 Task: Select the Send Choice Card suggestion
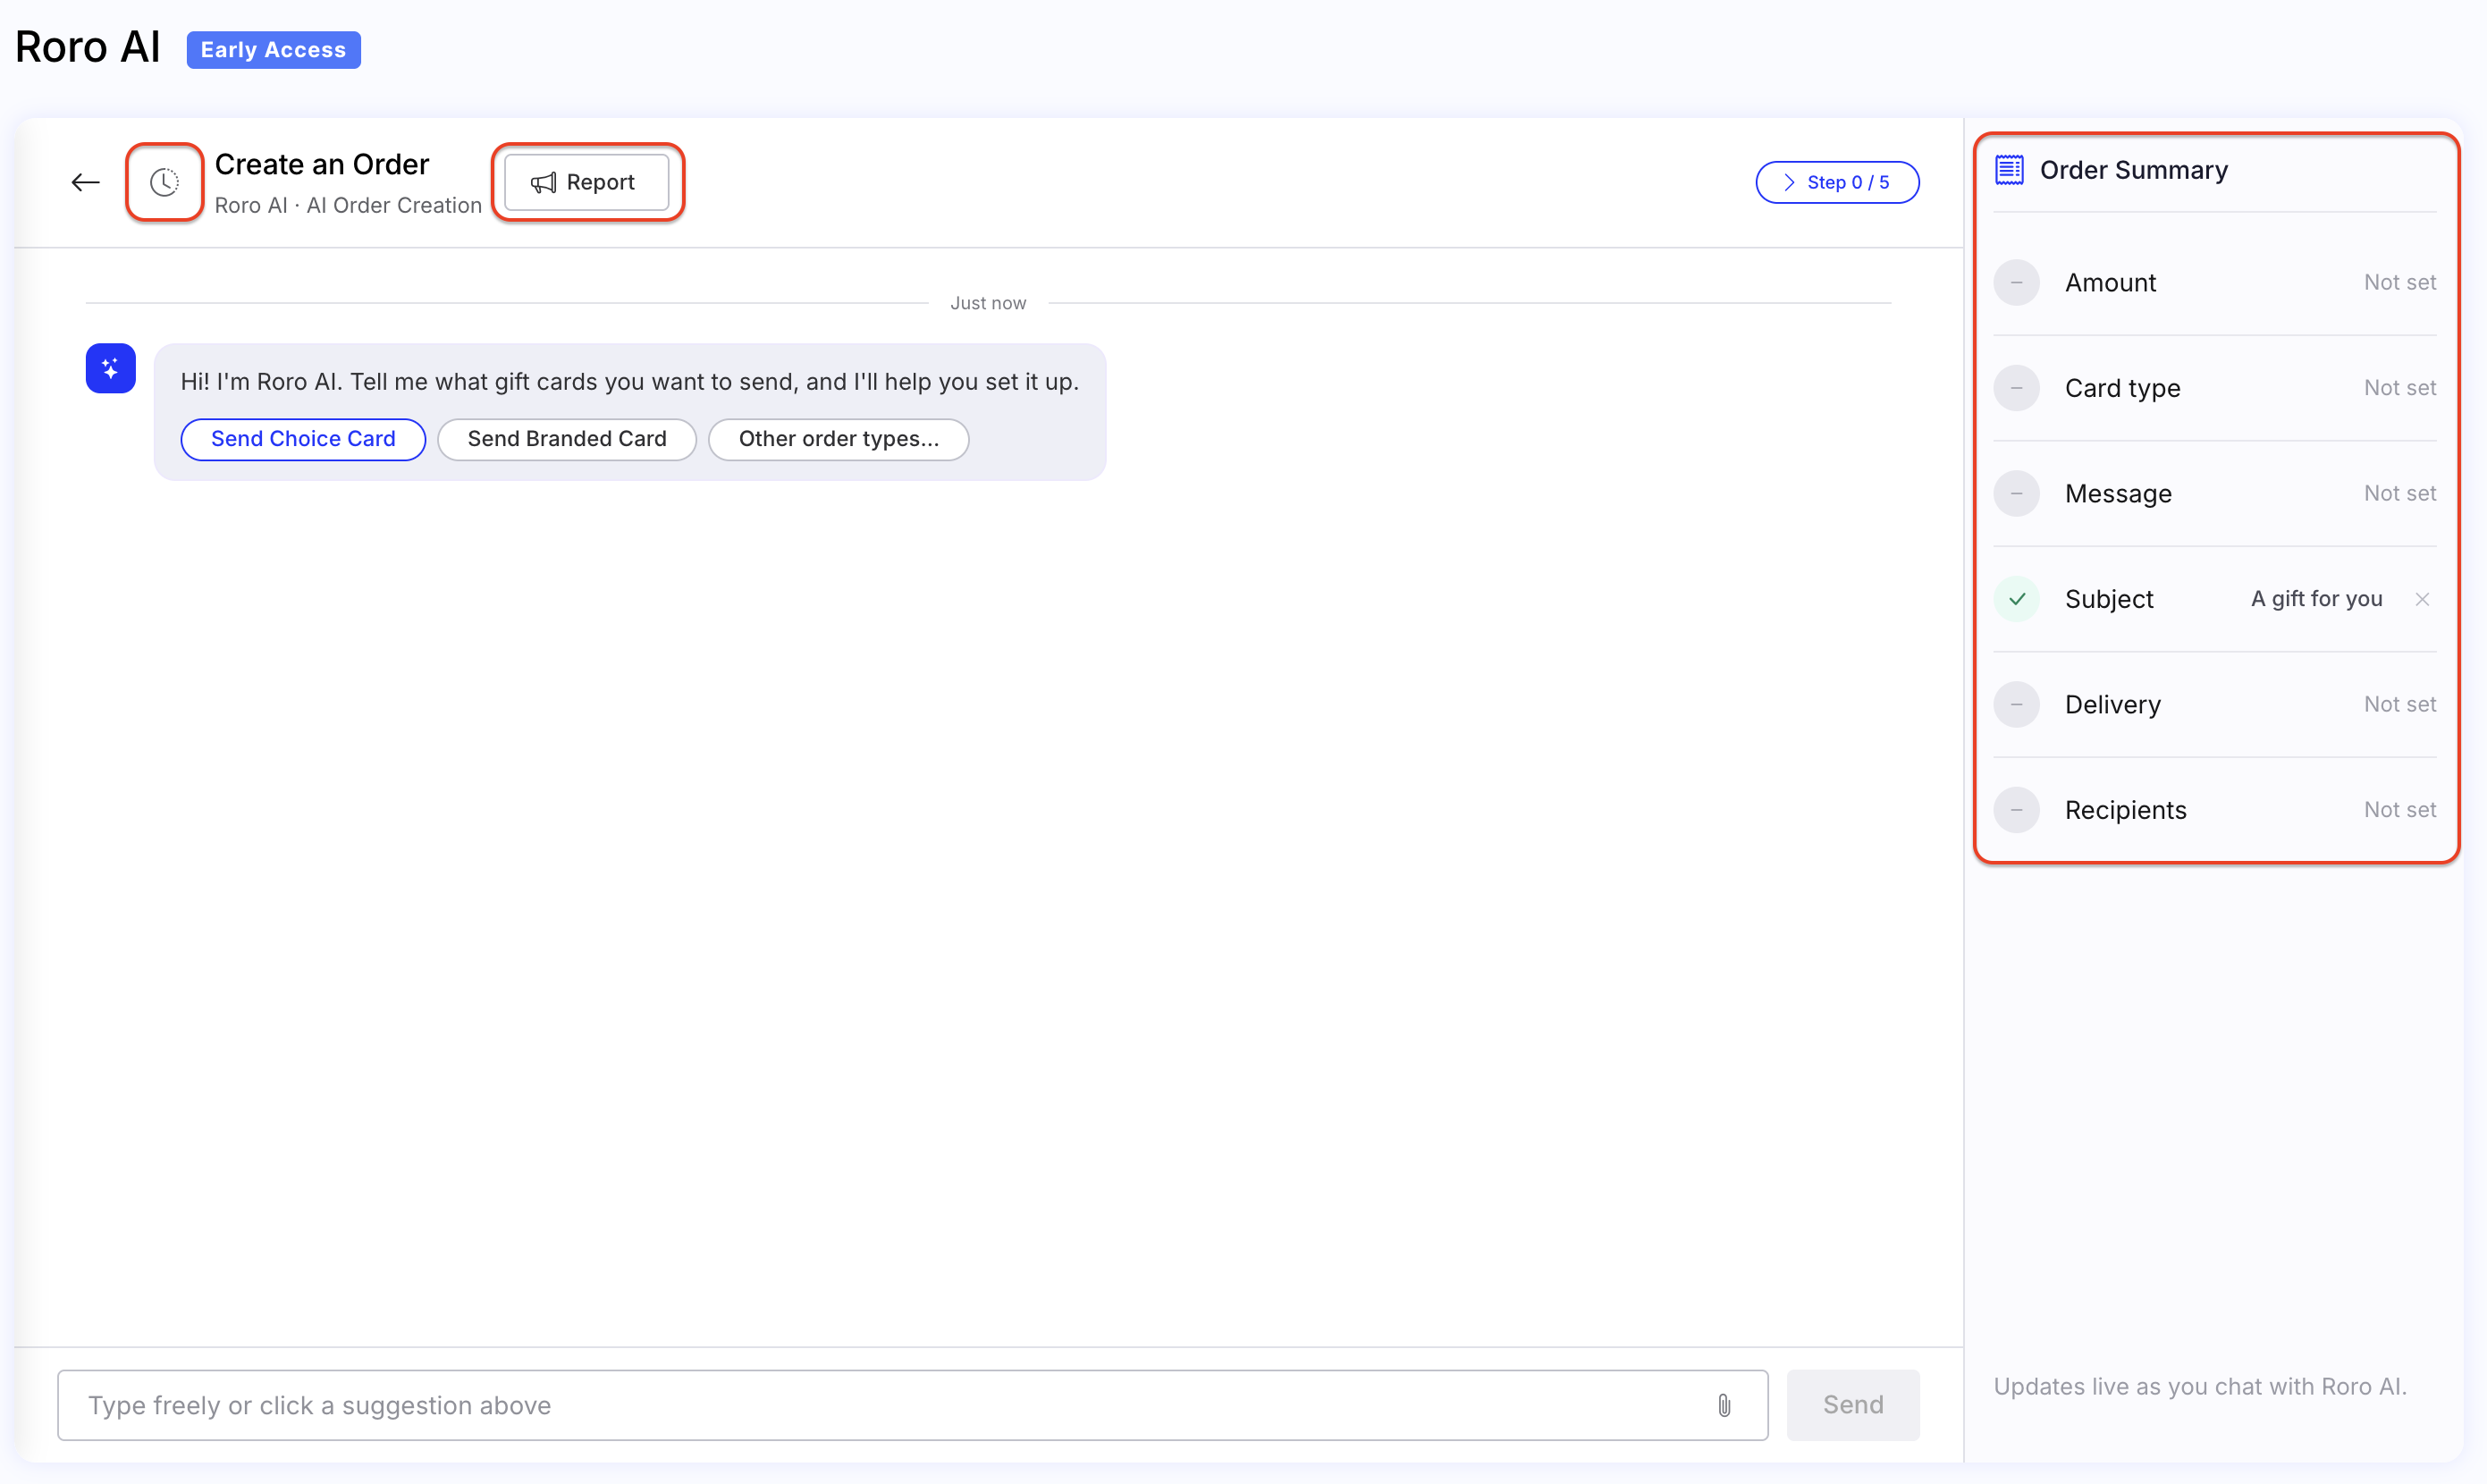pos(303,439)
